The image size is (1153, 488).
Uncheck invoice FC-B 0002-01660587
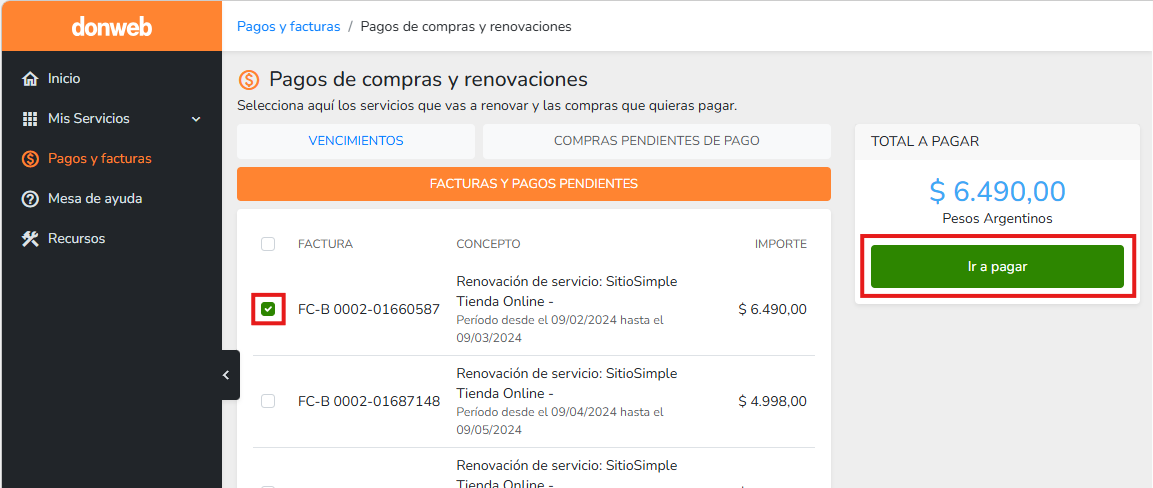[x=268, y=310]
